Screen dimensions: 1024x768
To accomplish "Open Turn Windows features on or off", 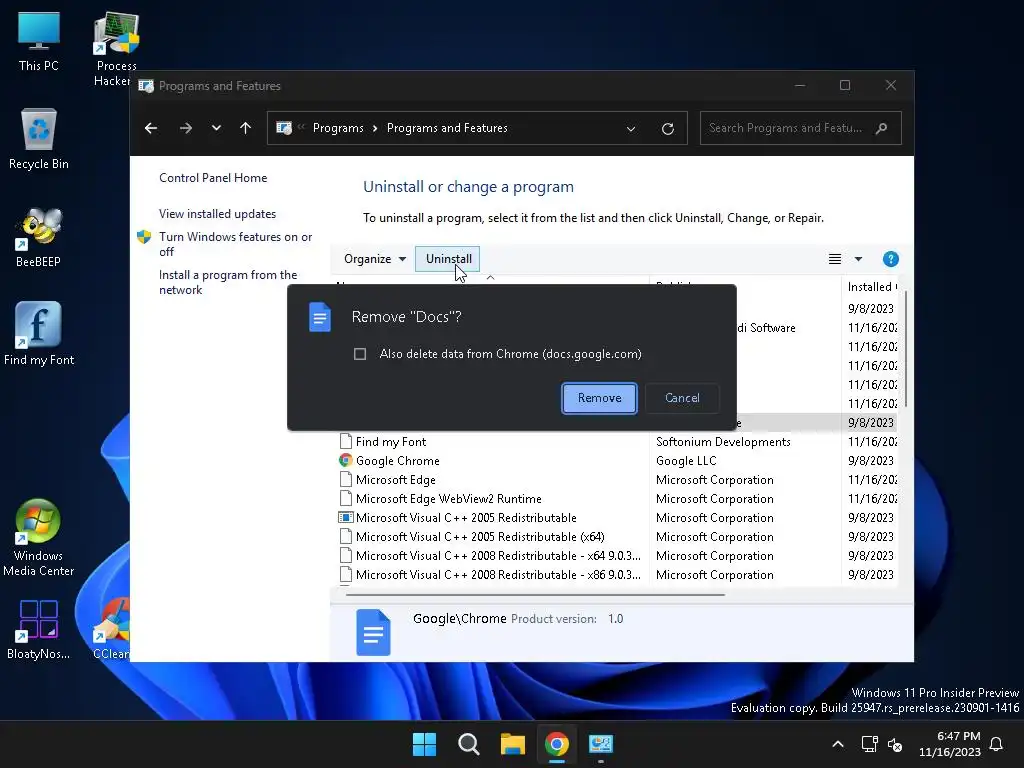I will 235,244.
